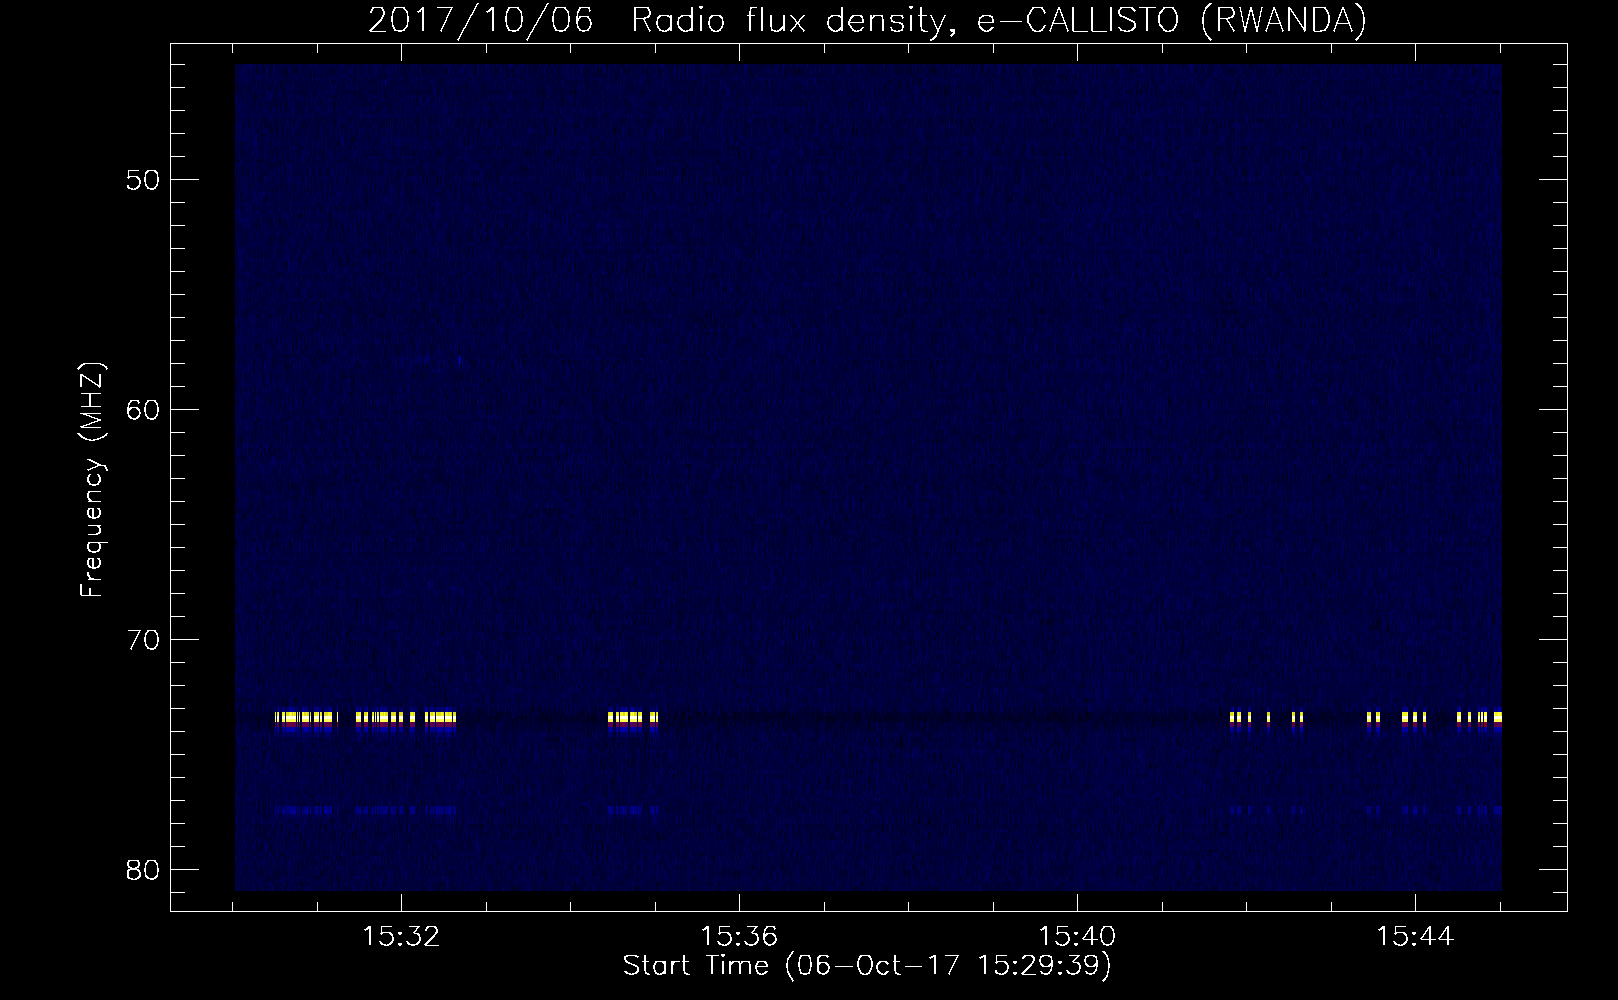Click the 15:32 time tick label
This screenshot has width=1618, height=1000.
[401, 937]
